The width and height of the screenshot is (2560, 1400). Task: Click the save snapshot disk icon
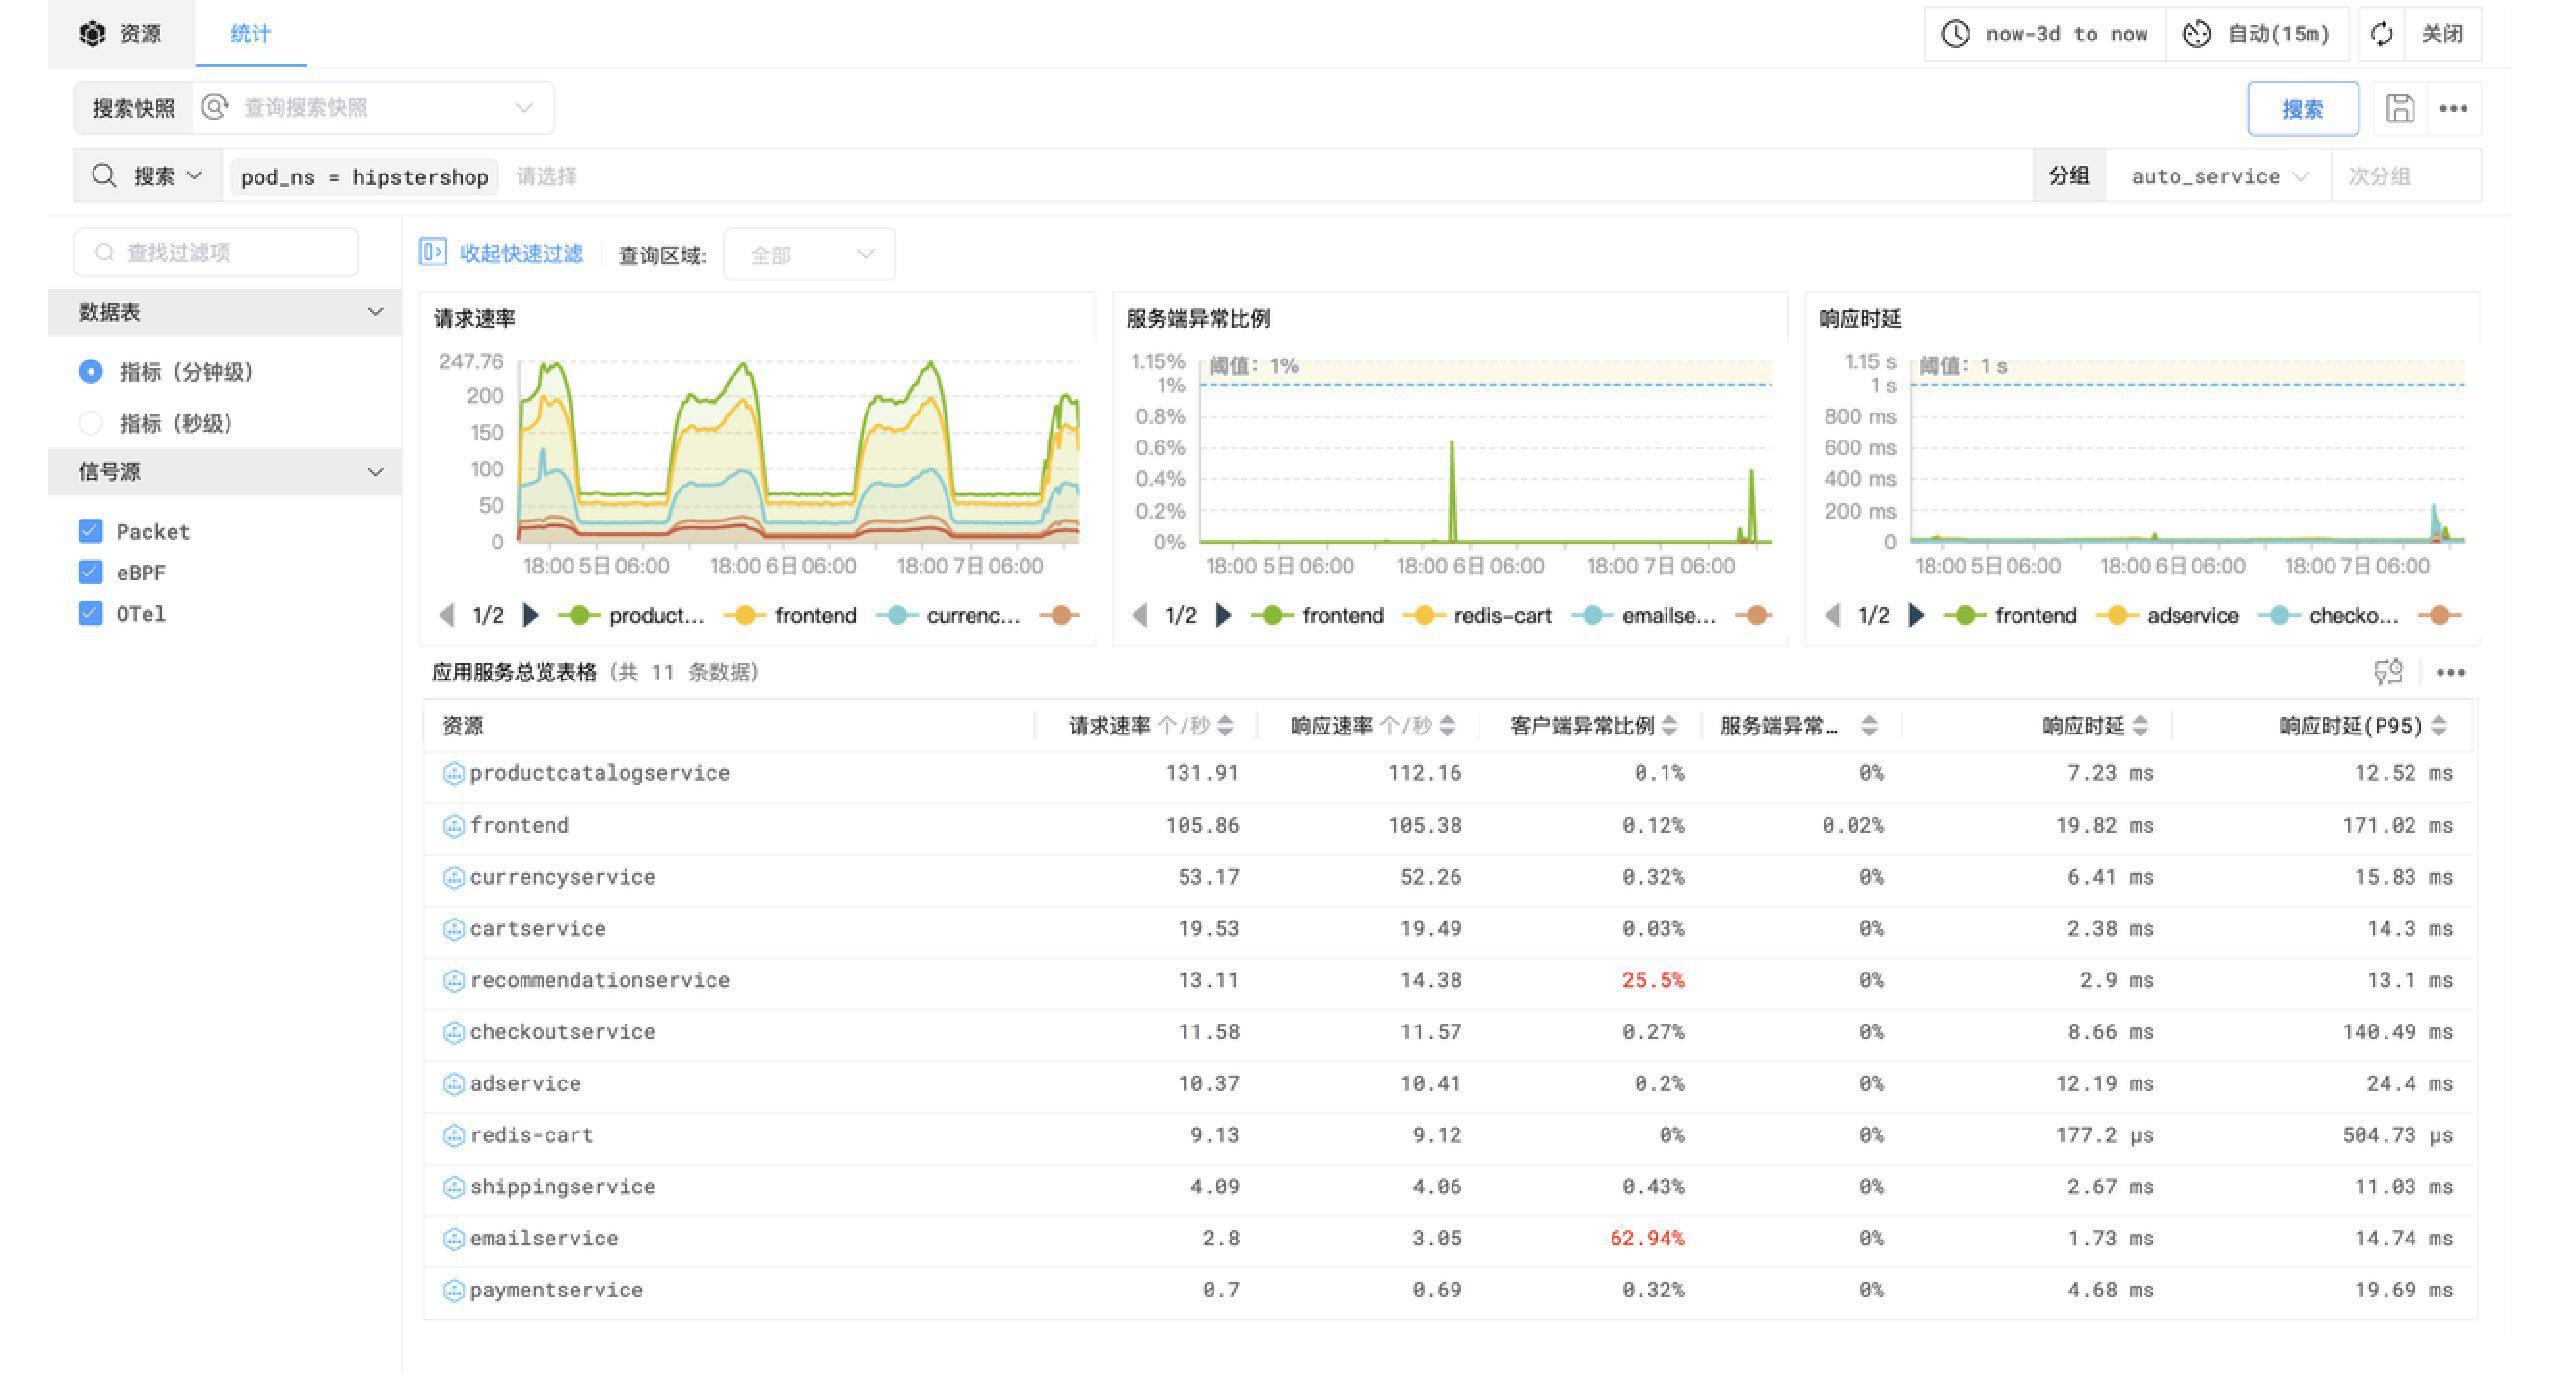coord(2400,108)
